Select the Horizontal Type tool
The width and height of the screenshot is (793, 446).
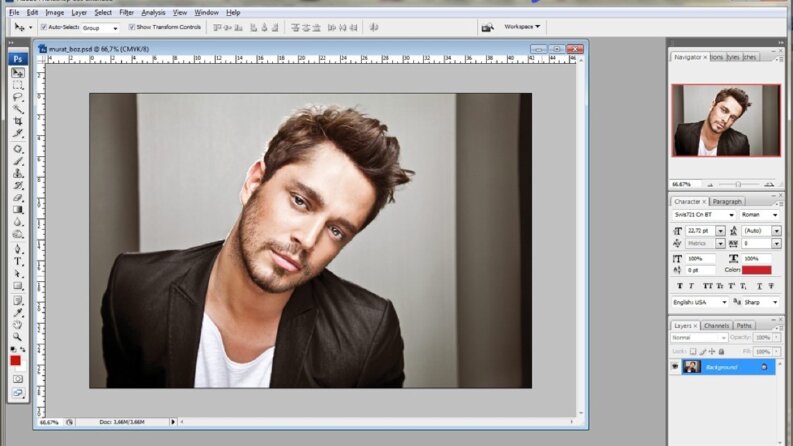point(18,261)
